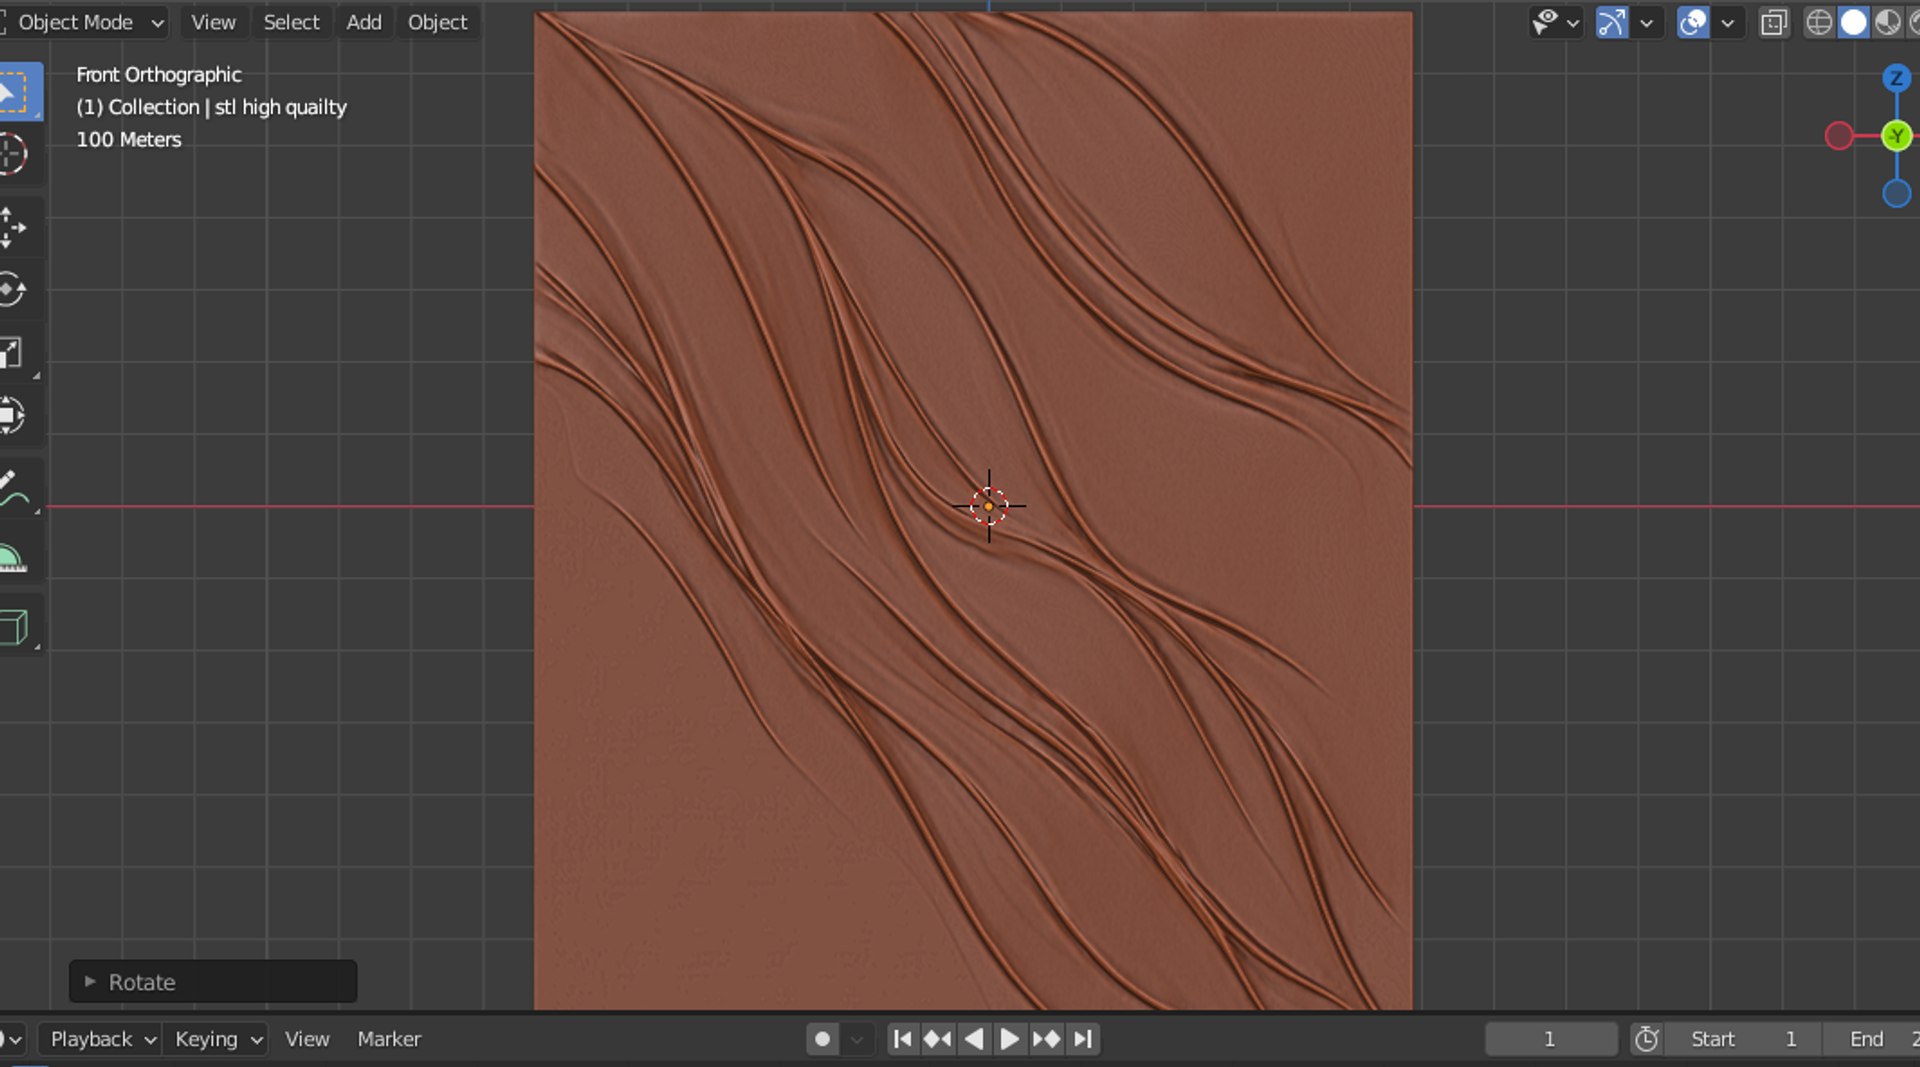Select the Add Cube tool

tap(14, 627)
